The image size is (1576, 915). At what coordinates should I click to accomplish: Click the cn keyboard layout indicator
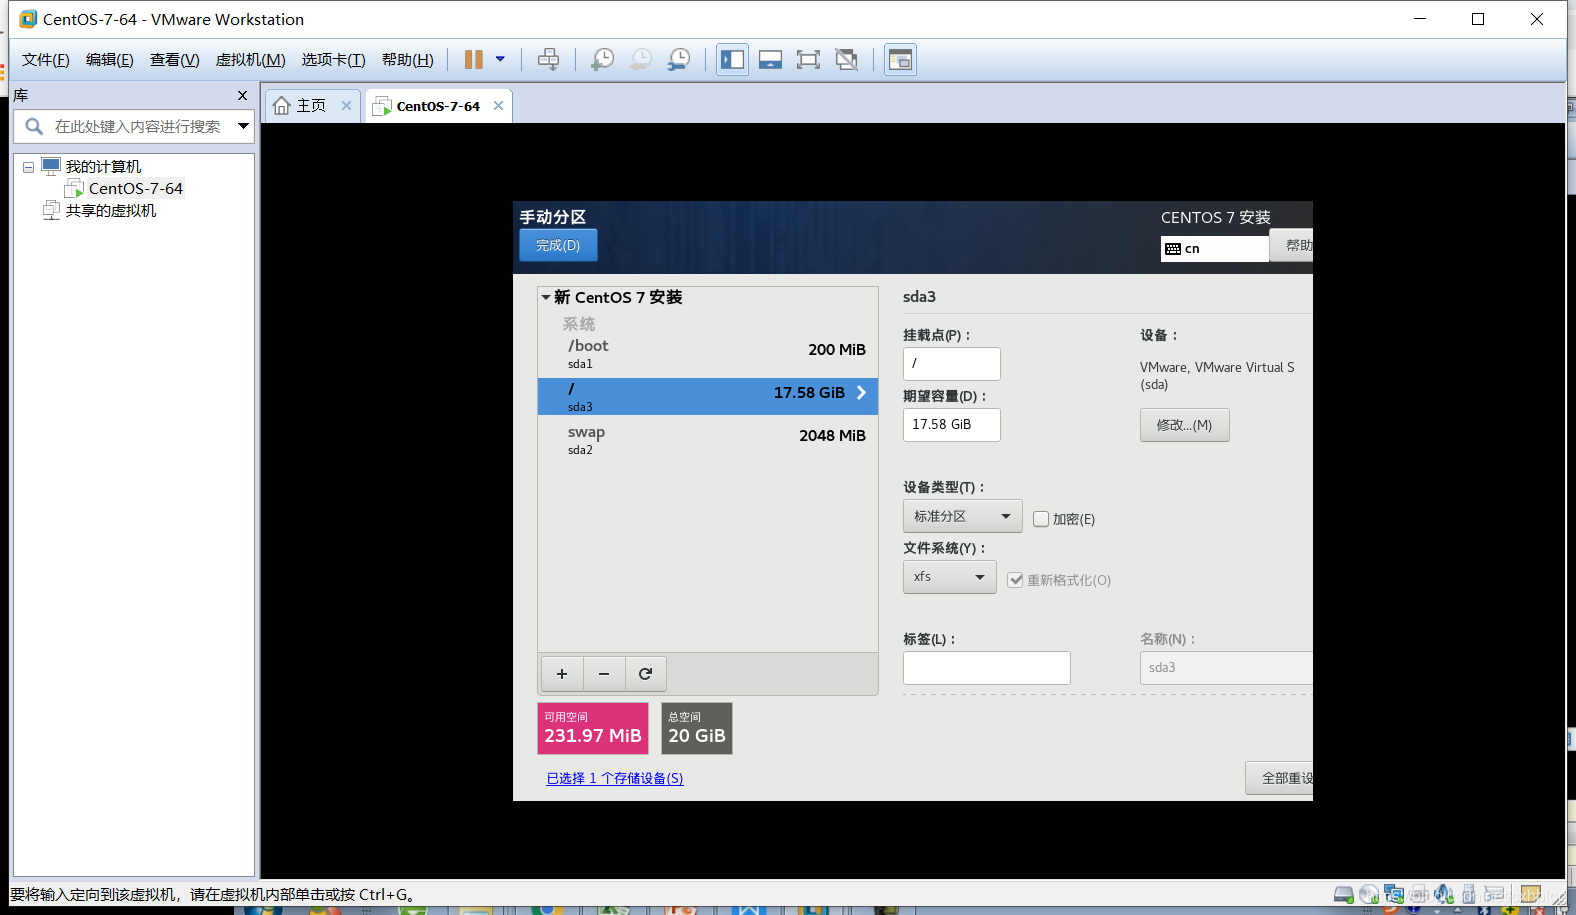1215,248
